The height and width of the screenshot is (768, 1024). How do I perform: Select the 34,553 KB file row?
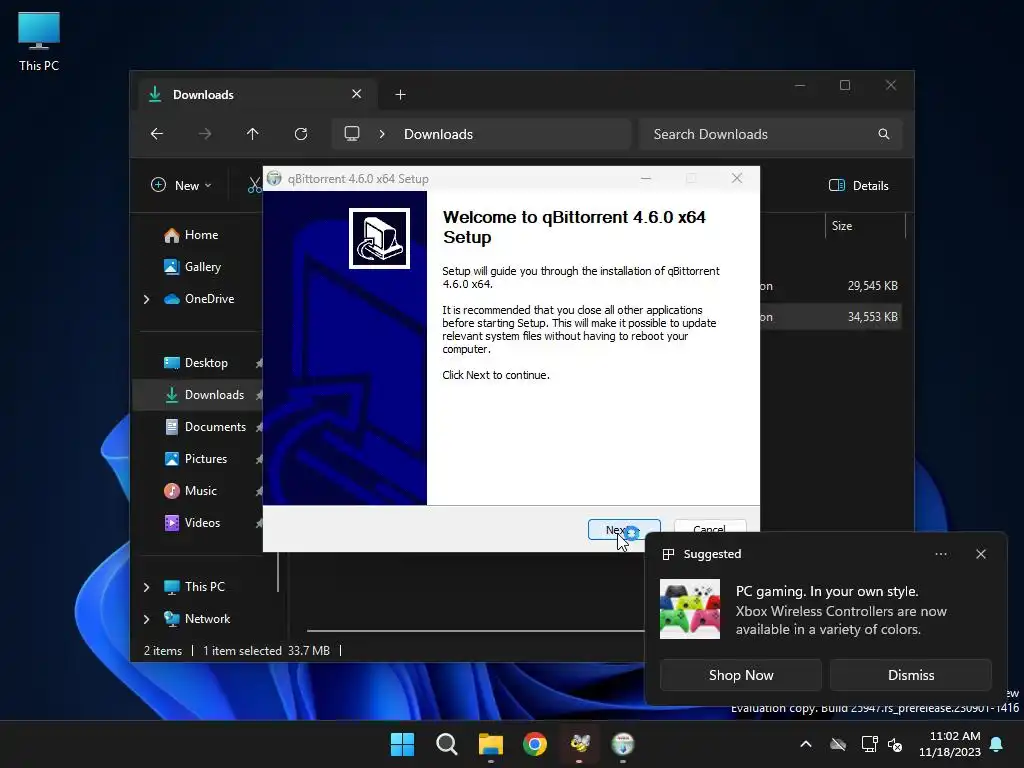point(830,317)
